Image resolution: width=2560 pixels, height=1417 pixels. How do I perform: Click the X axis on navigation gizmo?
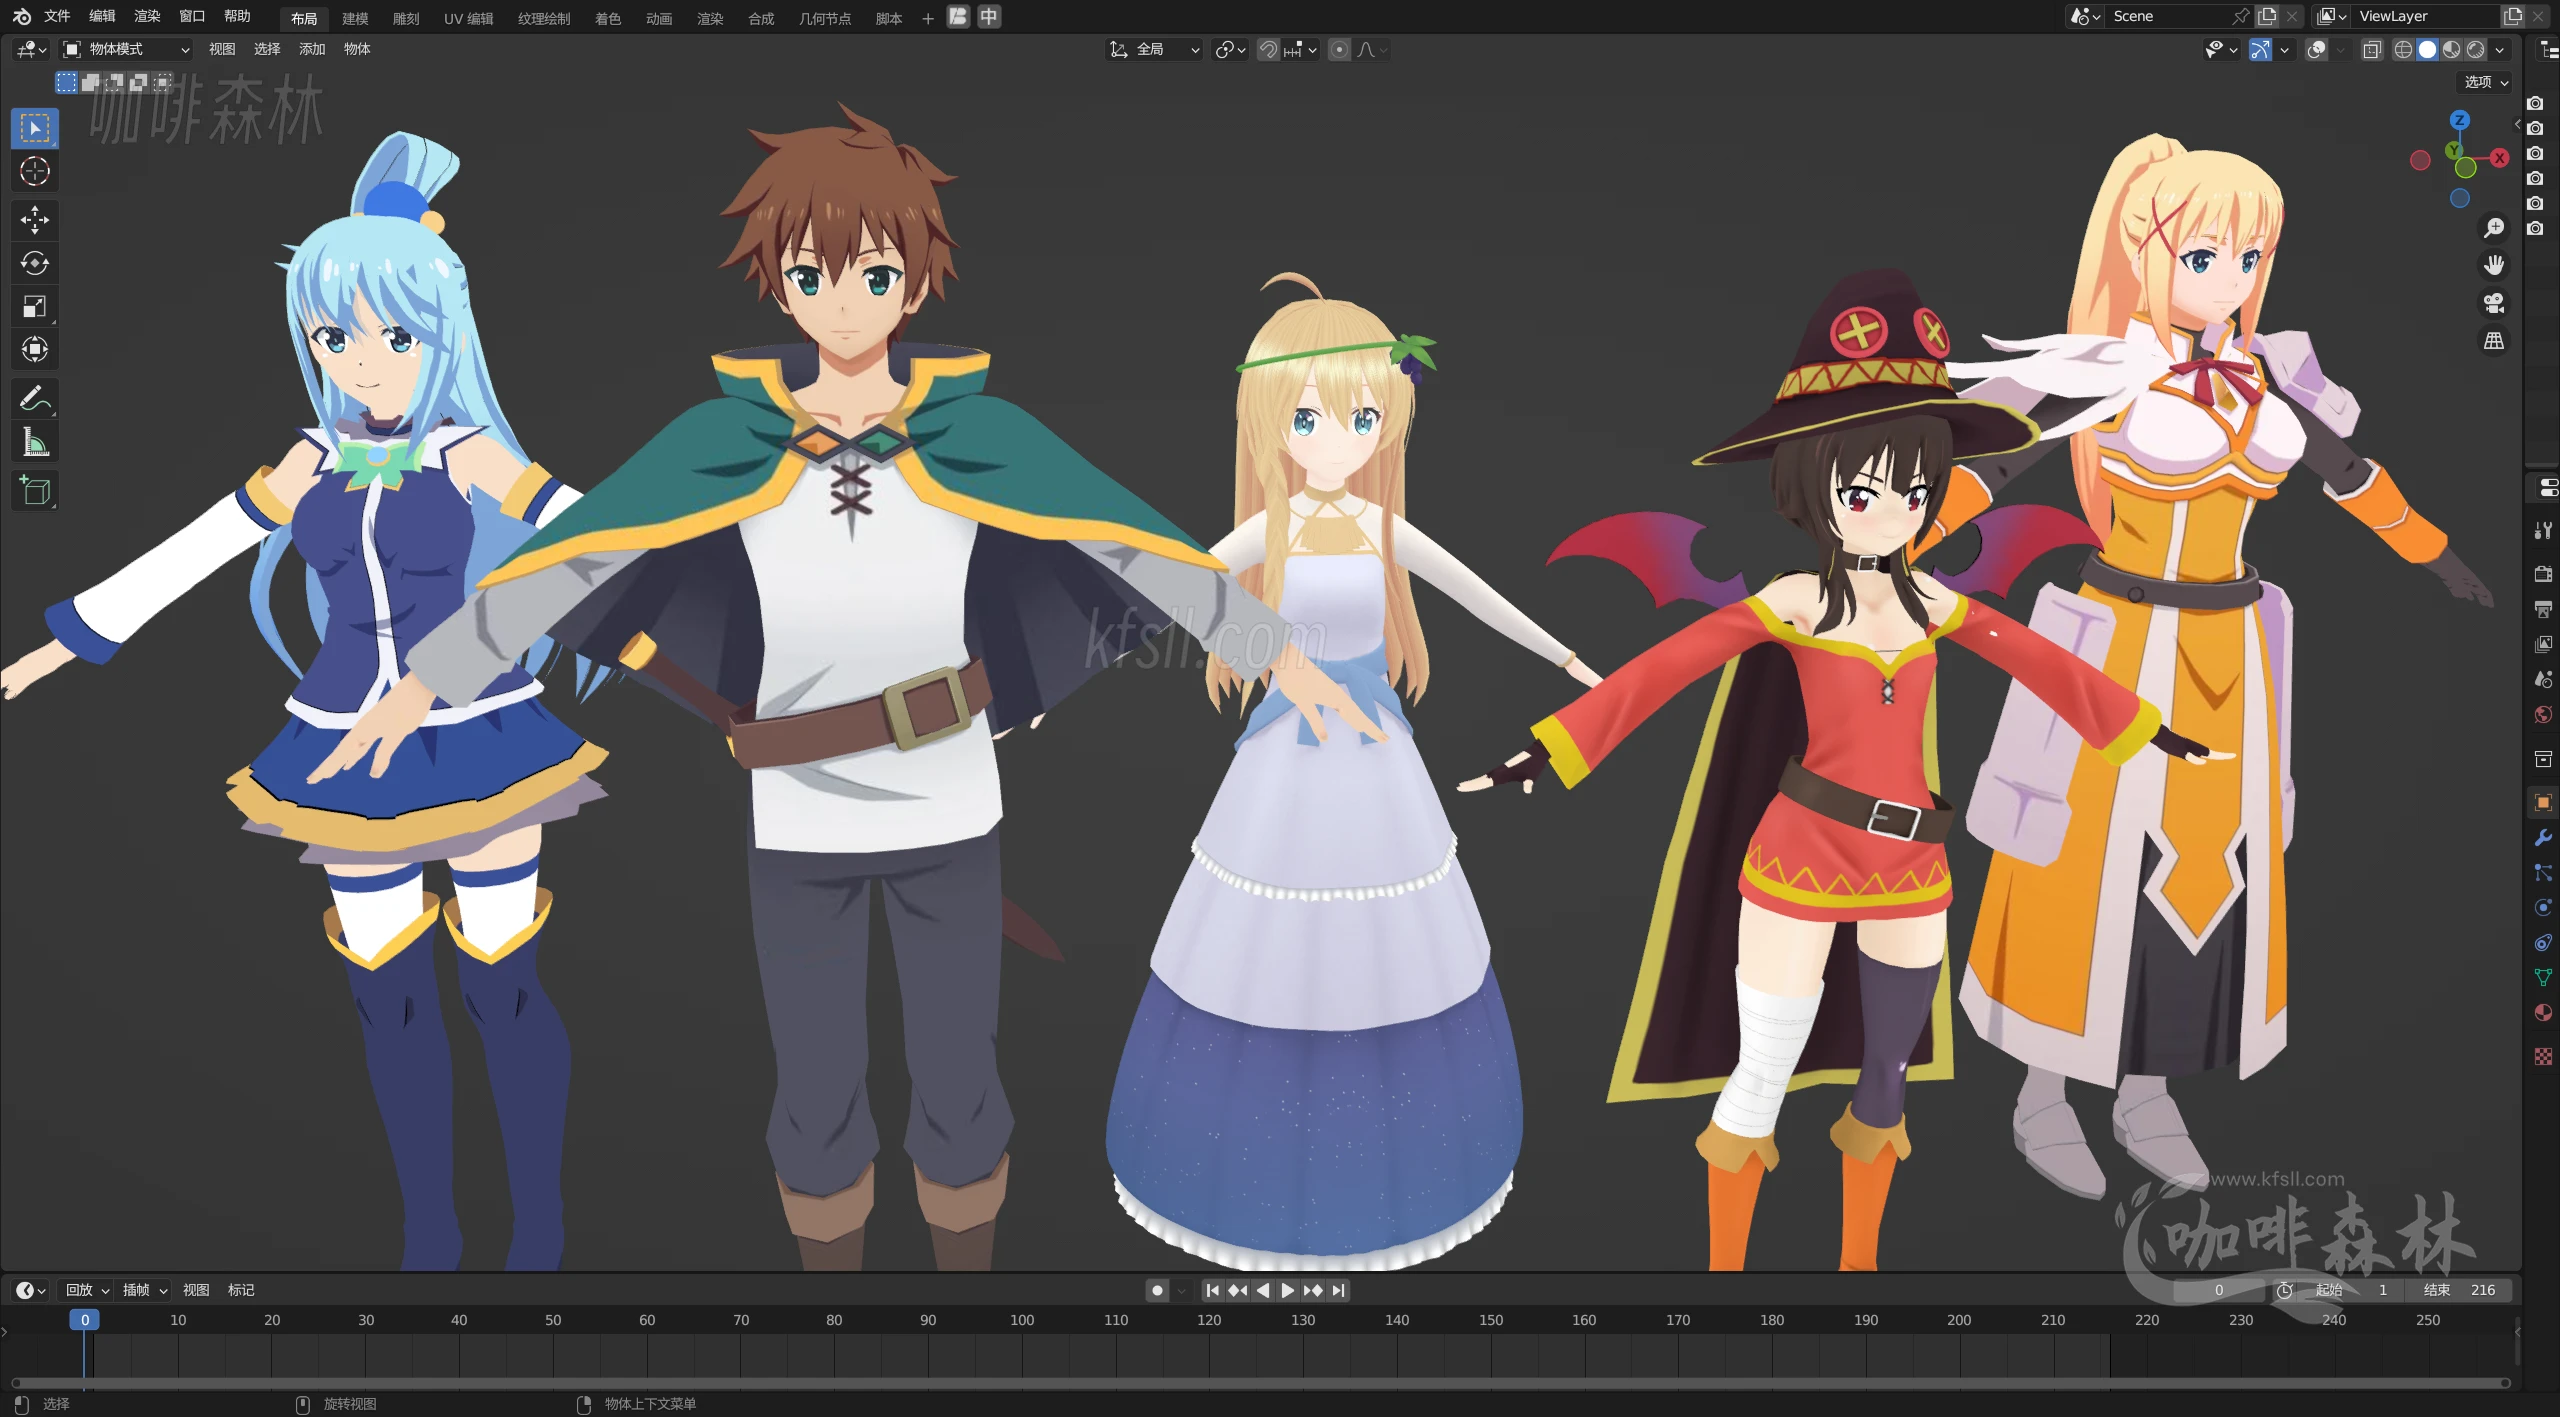coord(2499,158)
